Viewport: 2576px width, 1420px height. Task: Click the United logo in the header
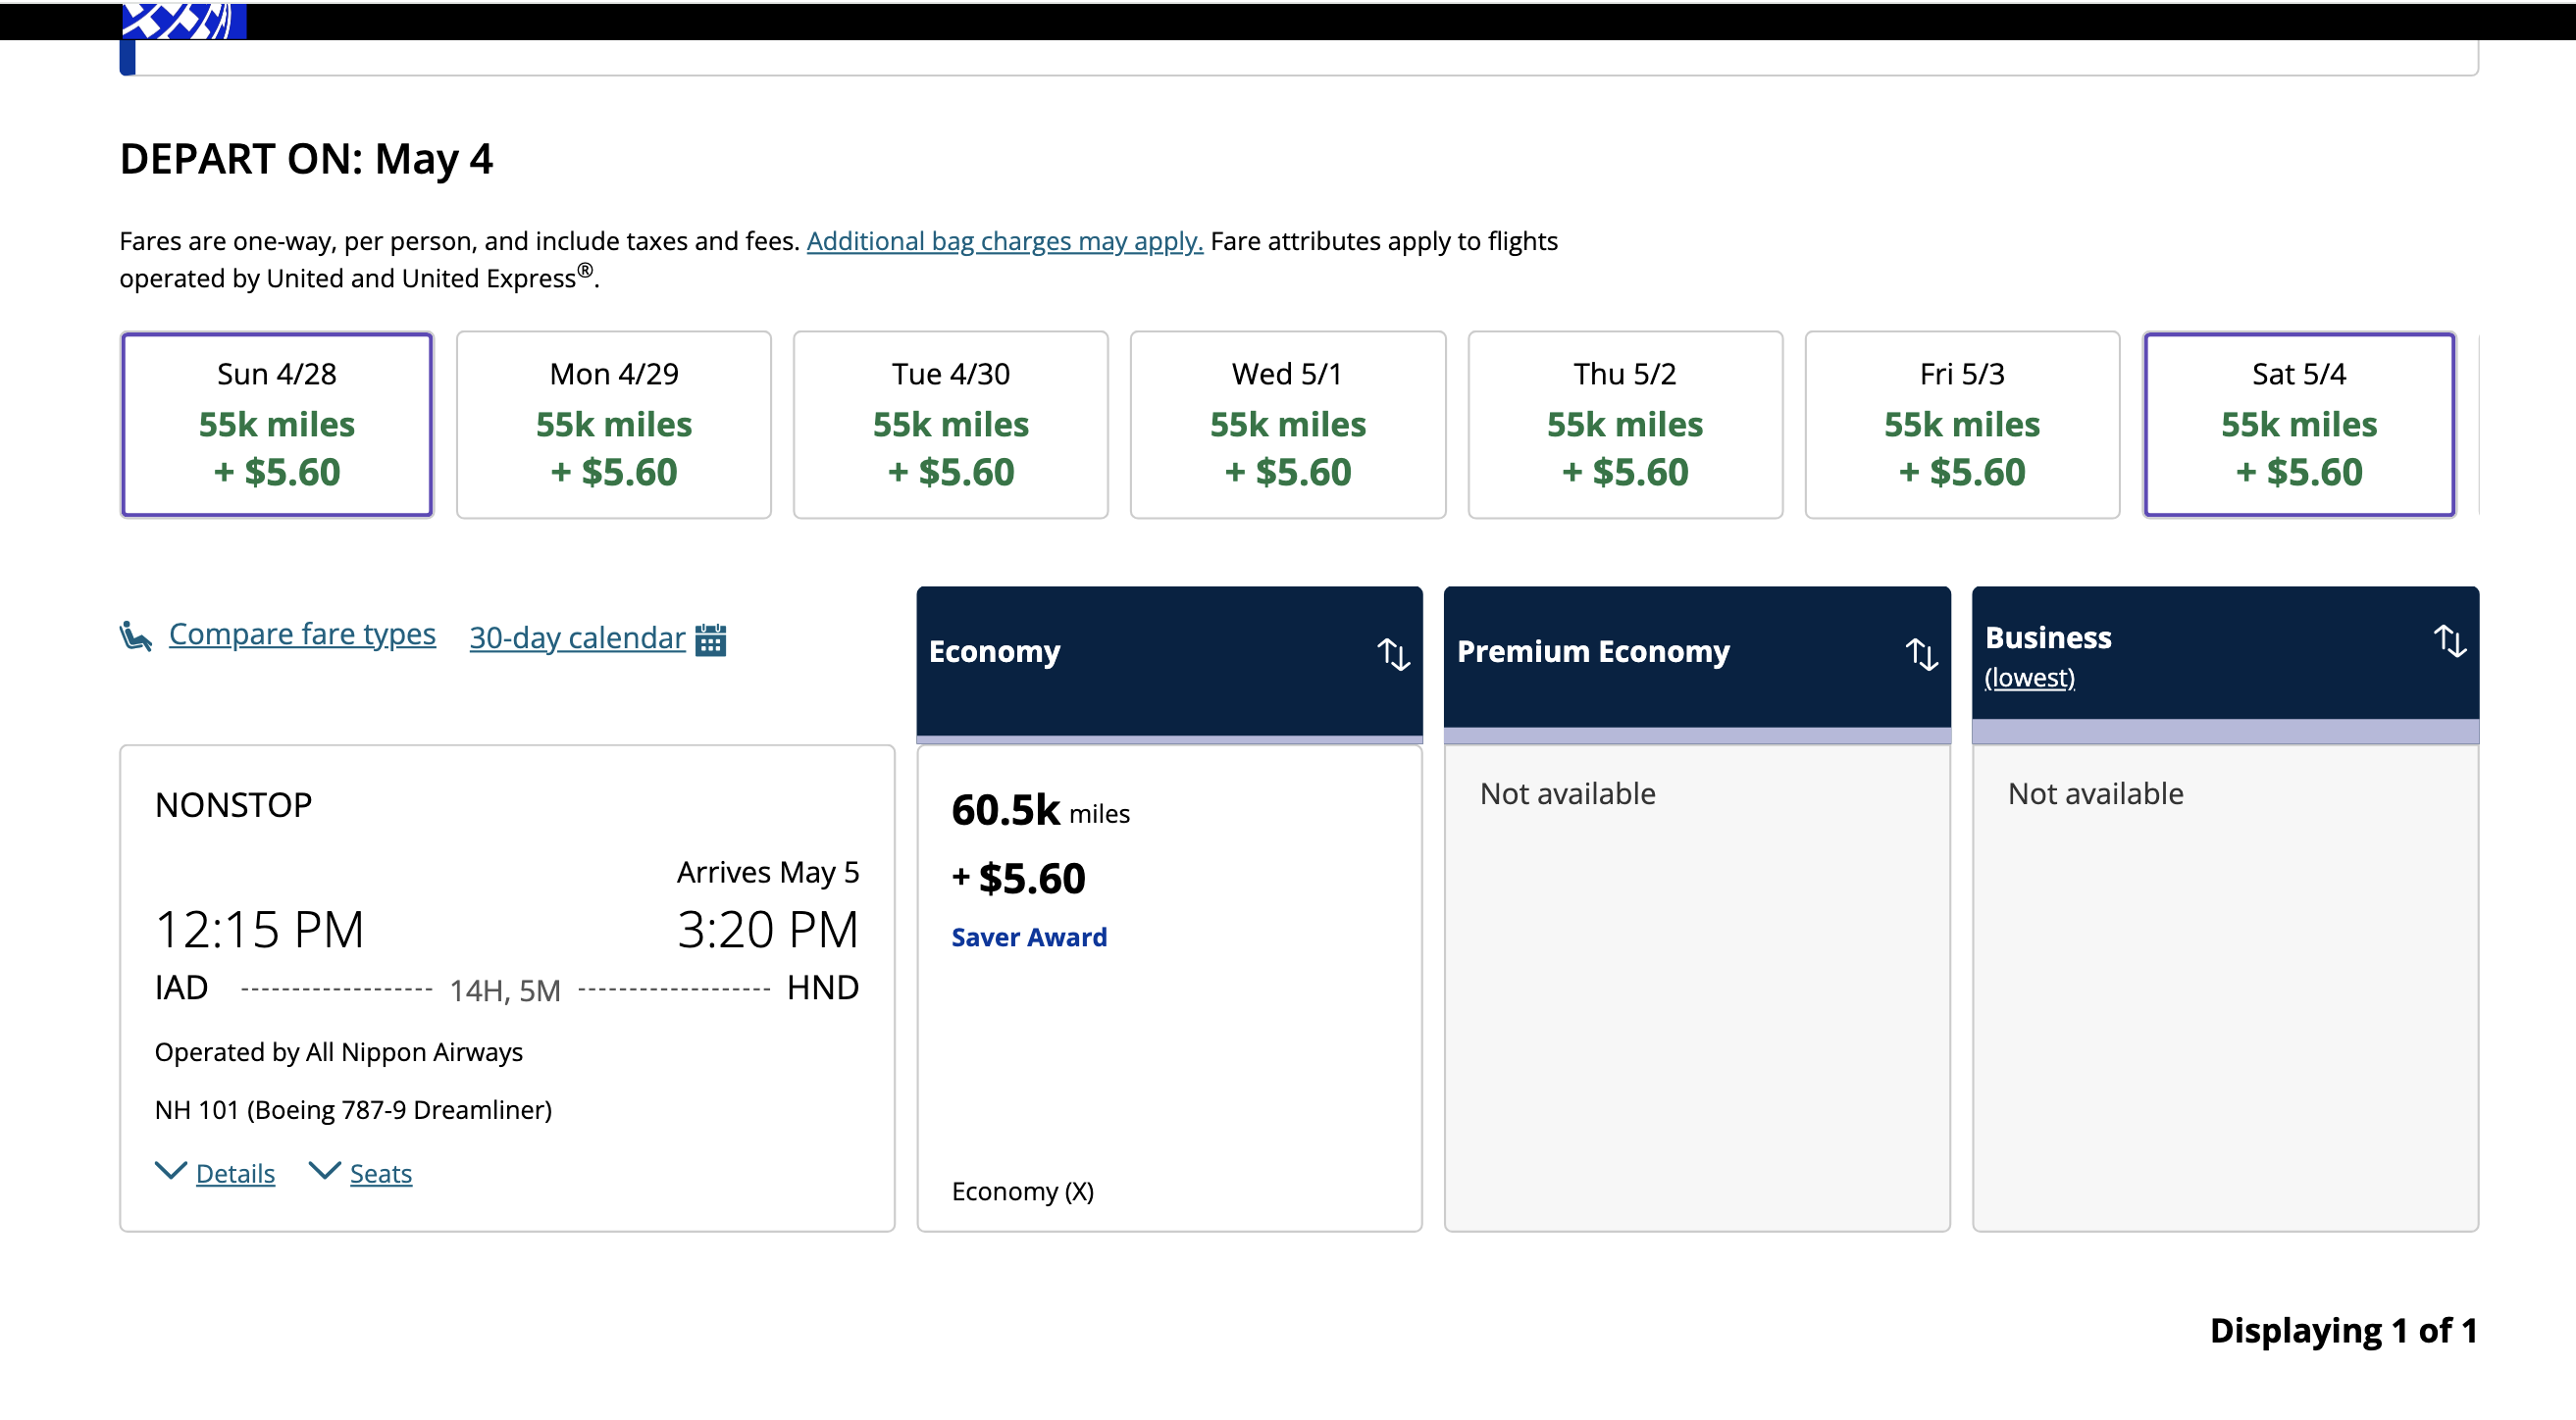pyautogui.click(x=184, y=20)
